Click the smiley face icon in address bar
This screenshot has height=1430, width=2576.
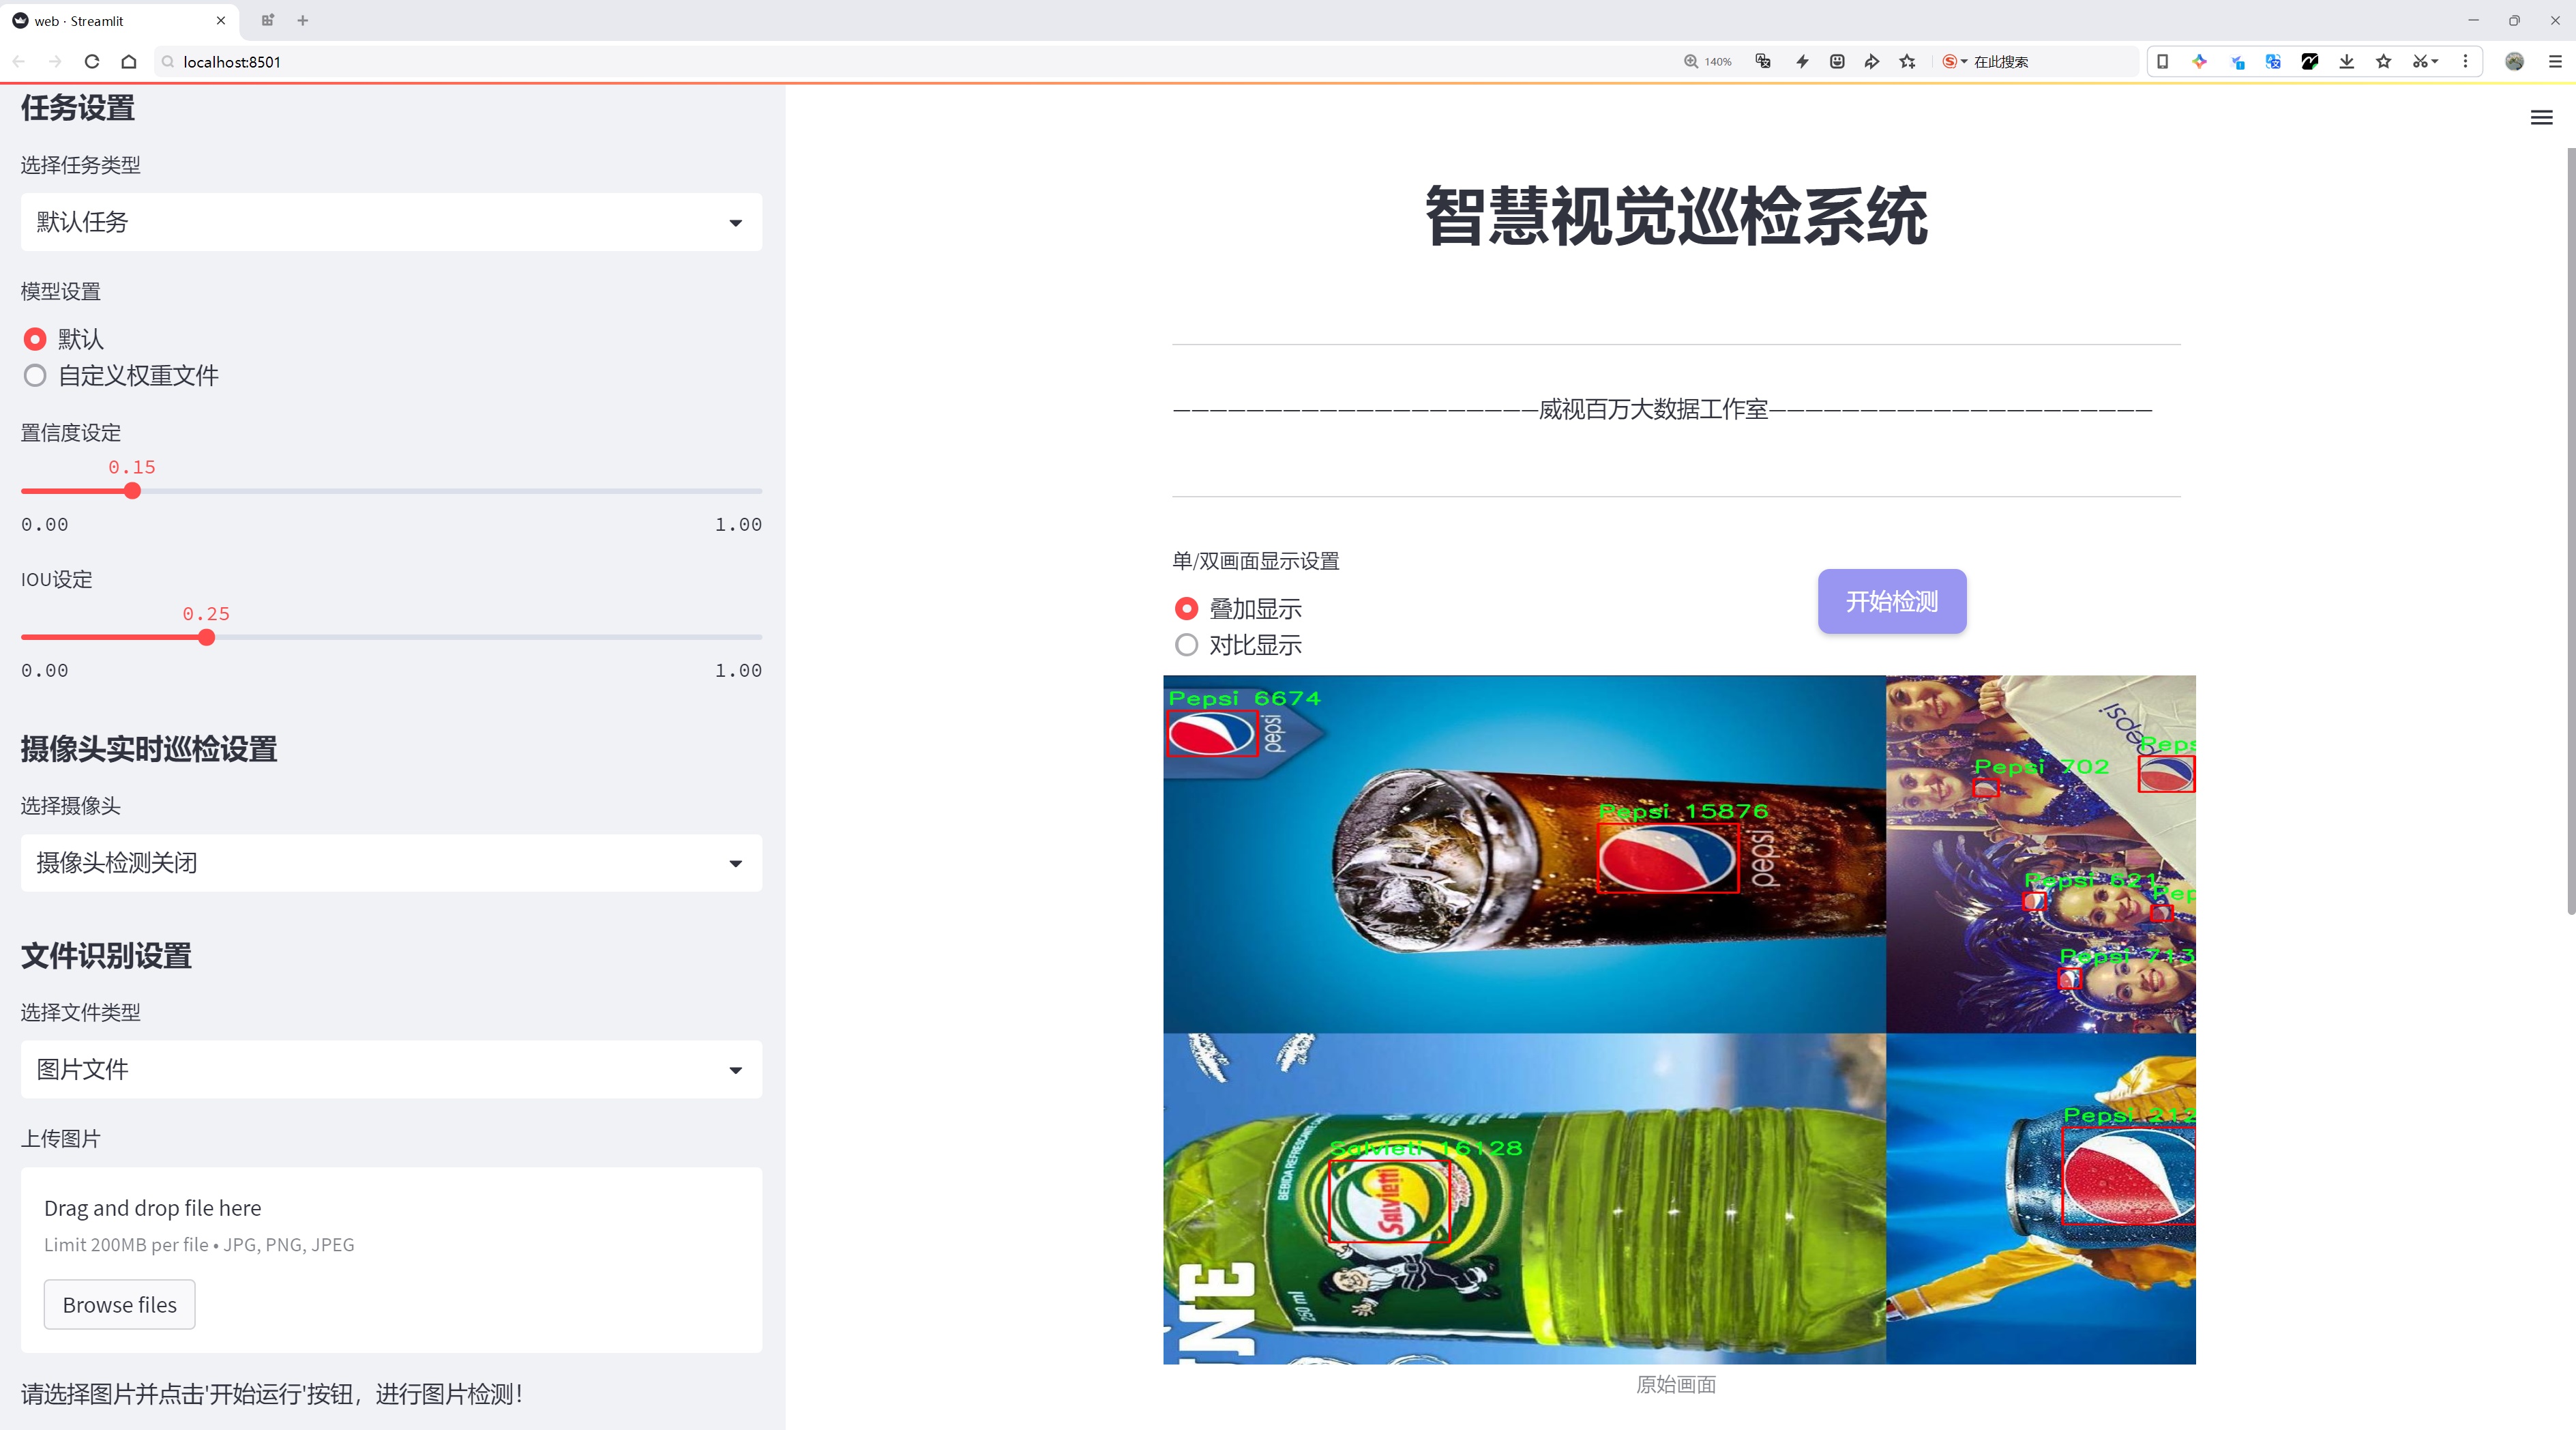(1837, 62)
